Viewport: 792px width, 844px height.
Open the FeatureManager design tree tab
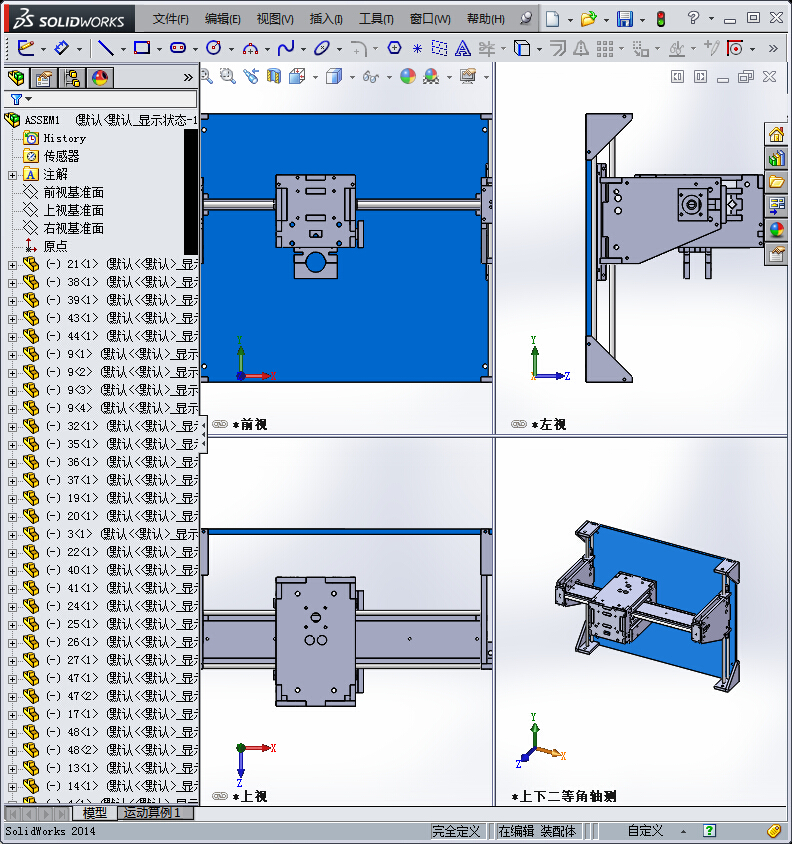point(16,78)
